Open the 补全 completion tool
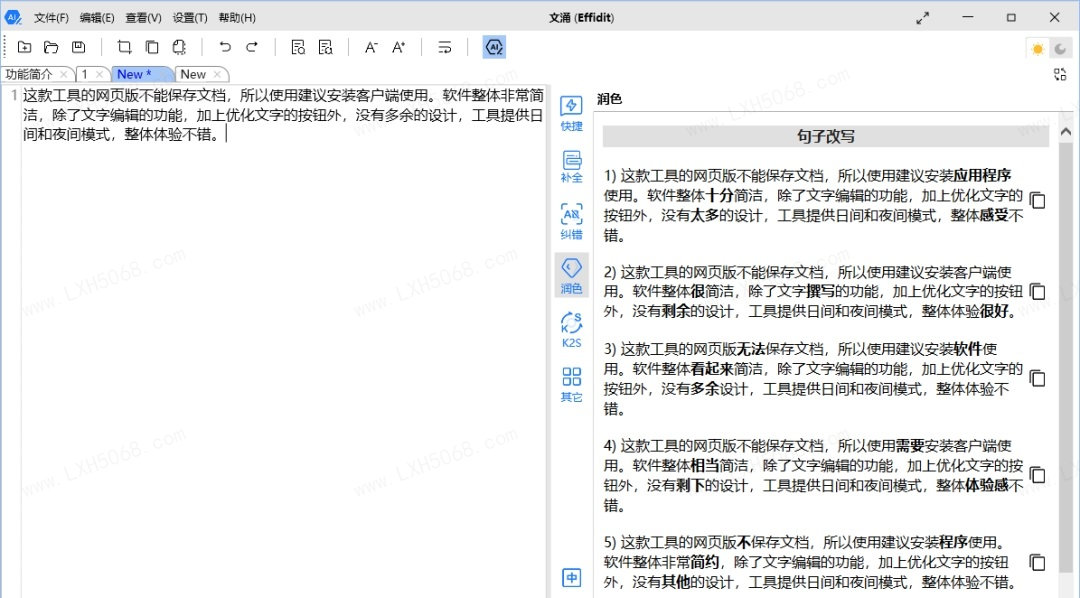1080x598 pixels. [571, 167]
